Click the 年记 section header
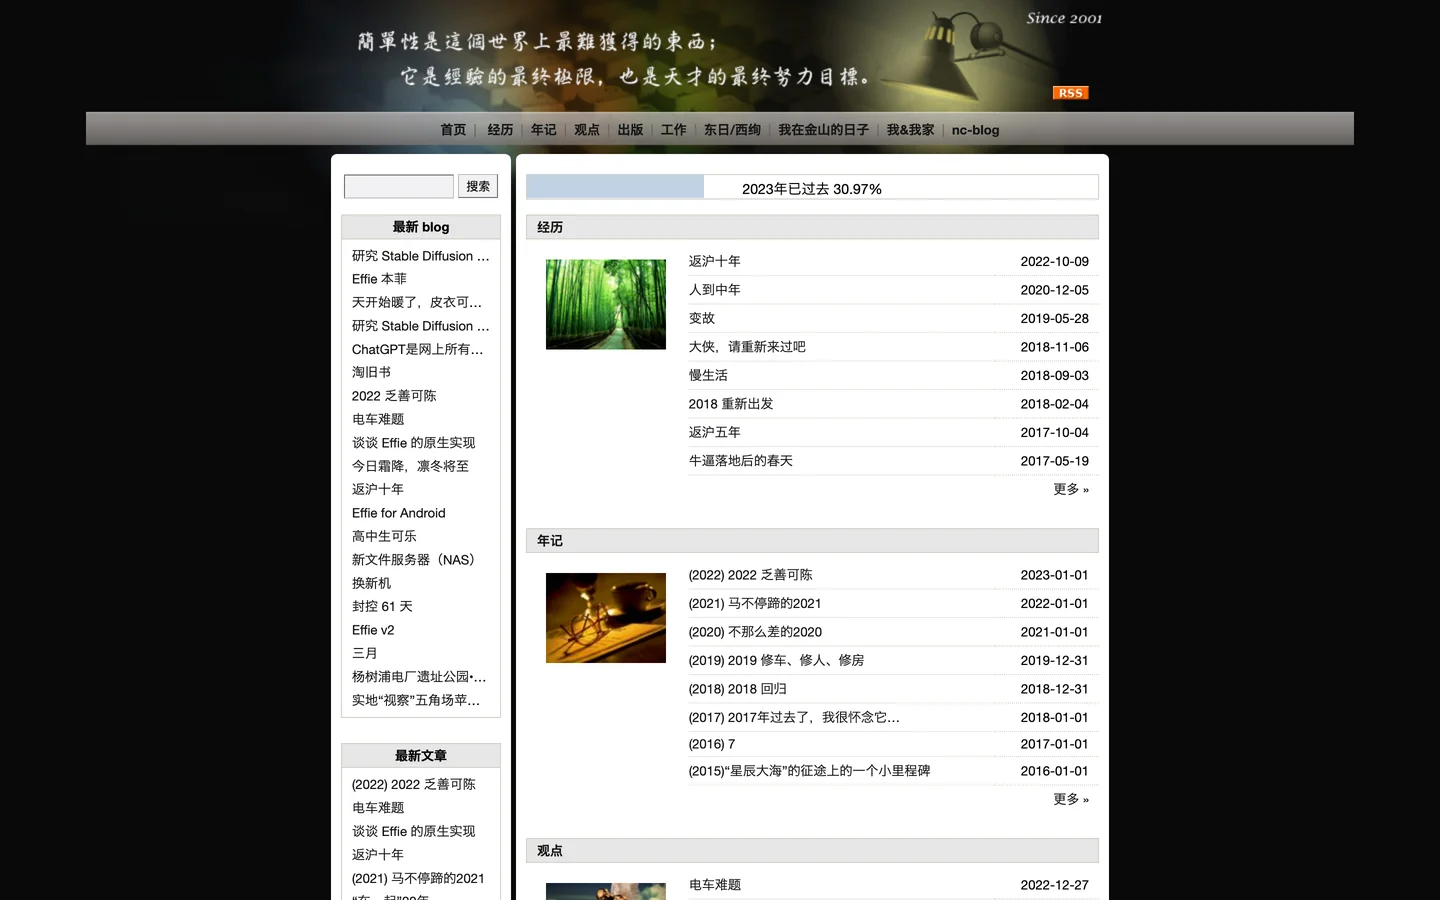 click(812, 540)
